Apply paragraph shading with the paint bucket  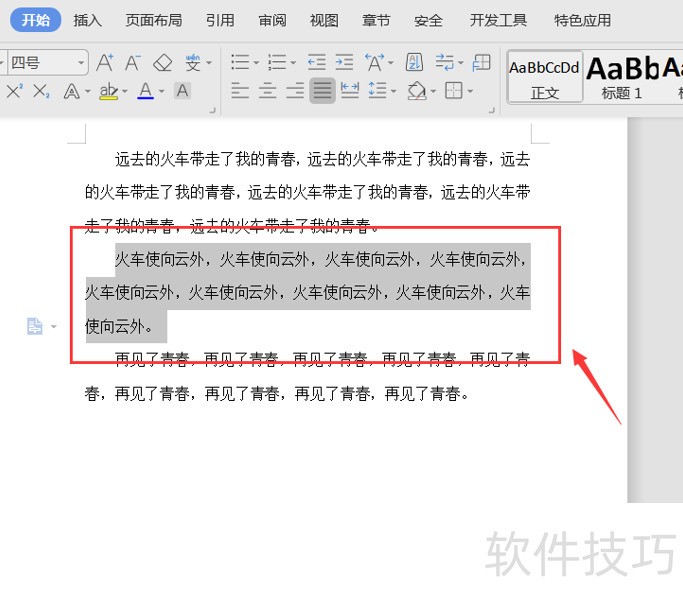pyautogui.click(x=417, y=91)
